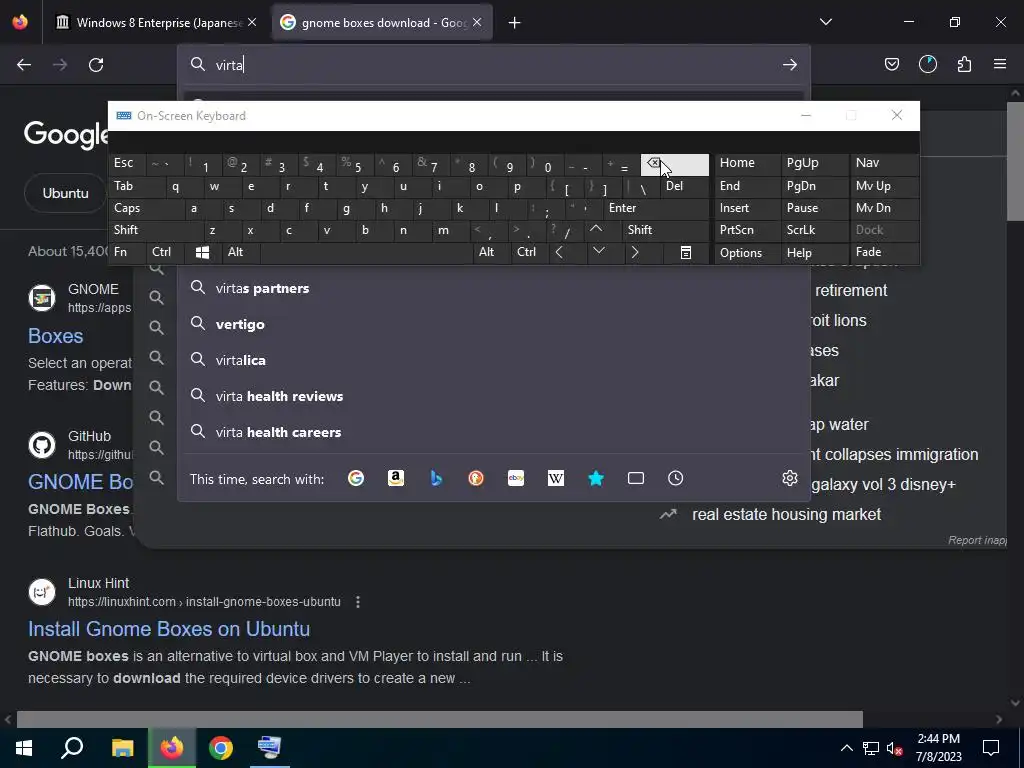
Task: Toggle left Ctrl key on keyboard
Action: pyautogui.click(x=165, y=252)
